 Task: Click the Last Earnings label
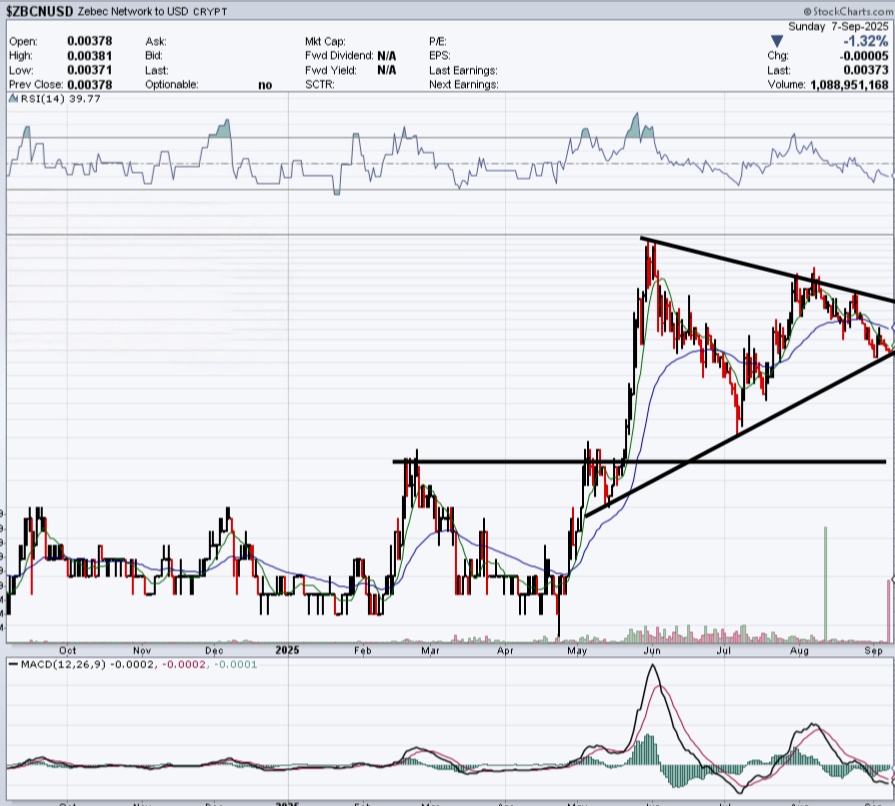pos(463,70)
